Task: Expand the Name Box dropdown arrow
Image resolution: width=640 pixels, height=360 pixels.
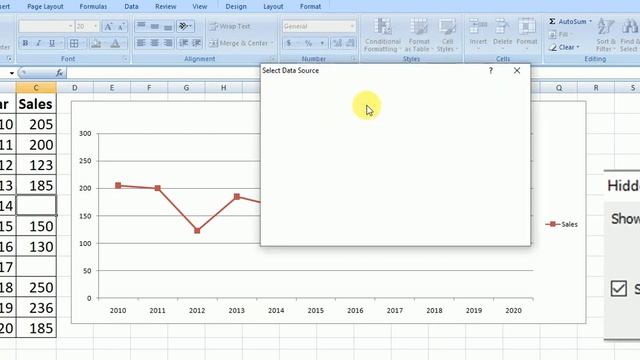Action: click(11, 73)
